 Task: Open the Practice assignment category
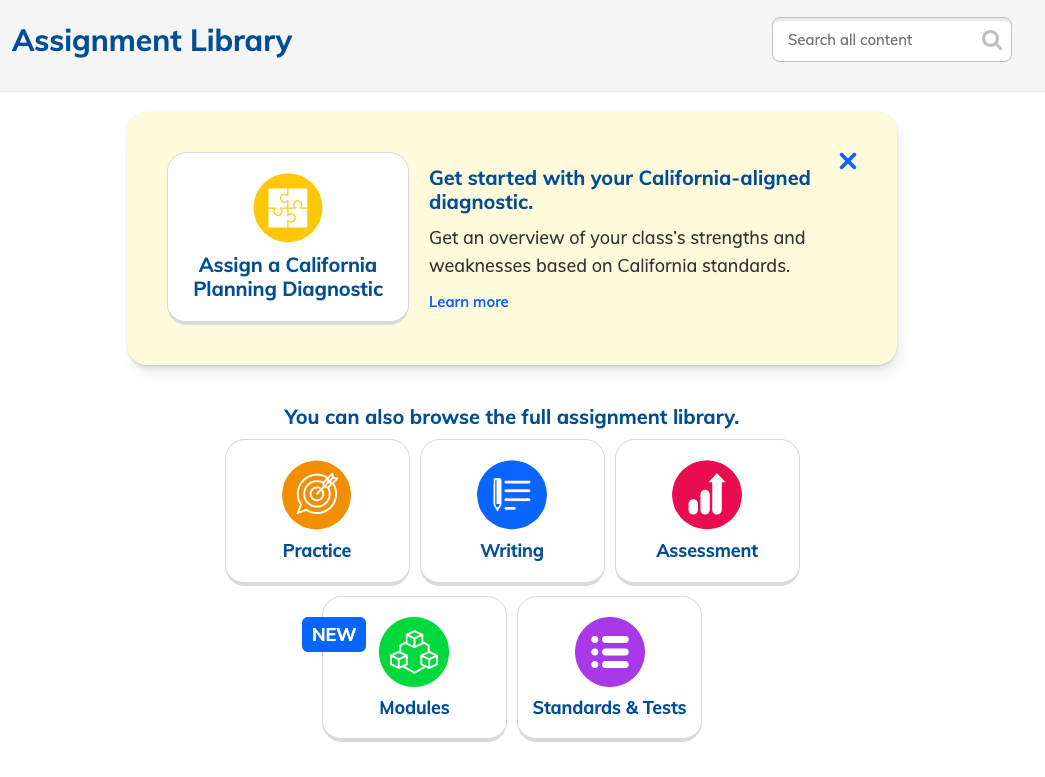tap(317, 511)
